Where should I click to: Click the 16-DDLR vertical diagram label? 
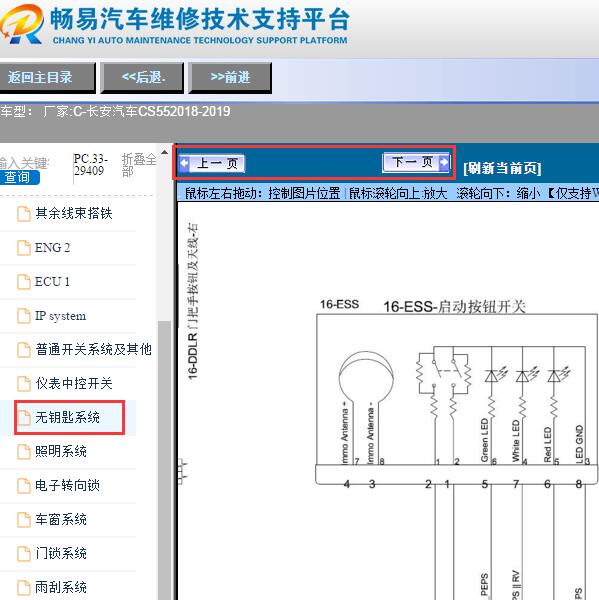pos(193,302)
